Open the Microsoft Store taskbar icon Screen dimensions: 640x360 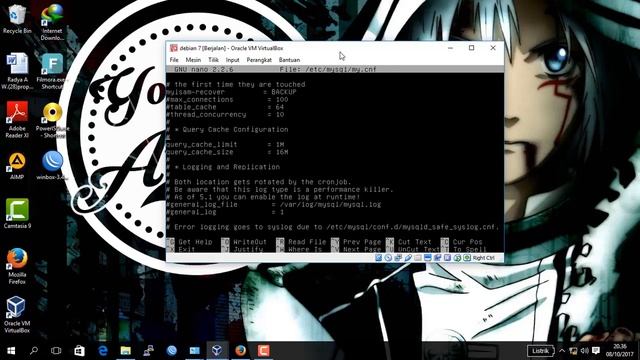click(79, 351)
